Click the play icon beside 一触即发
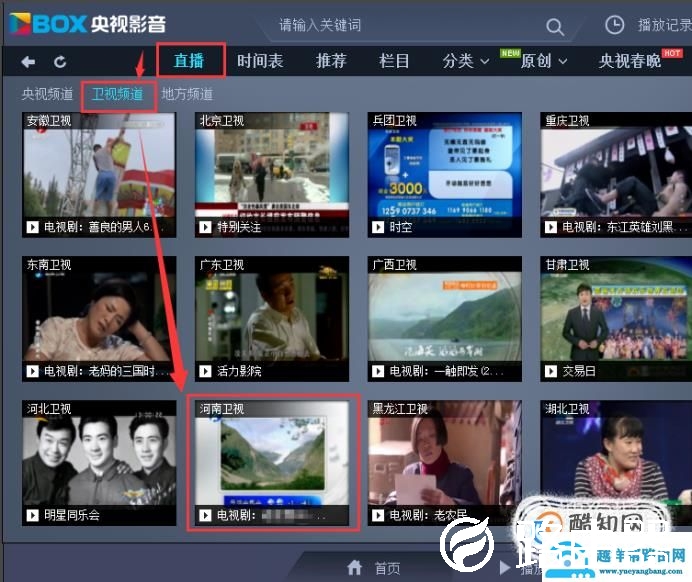692x582 pixels. click(x=378, y=371)
